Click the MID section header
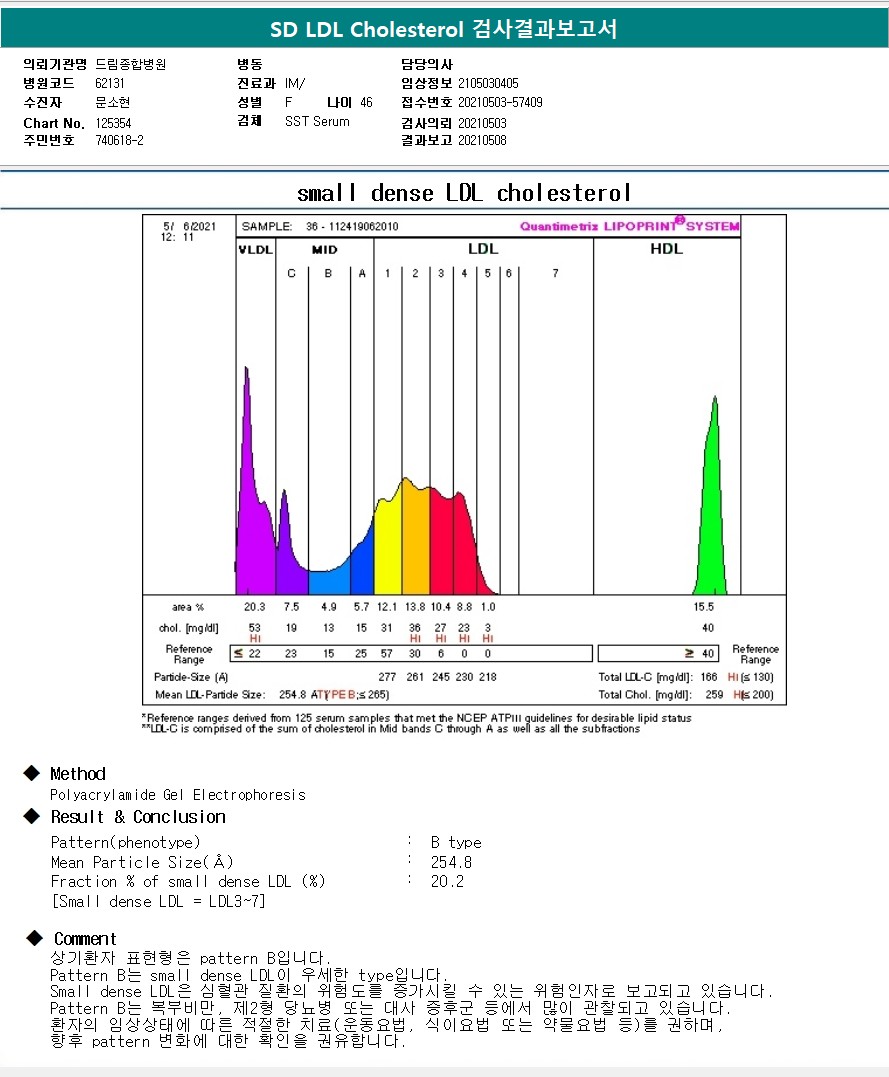Viewport: 889px width, 1077px height. (x=324, y=249)
